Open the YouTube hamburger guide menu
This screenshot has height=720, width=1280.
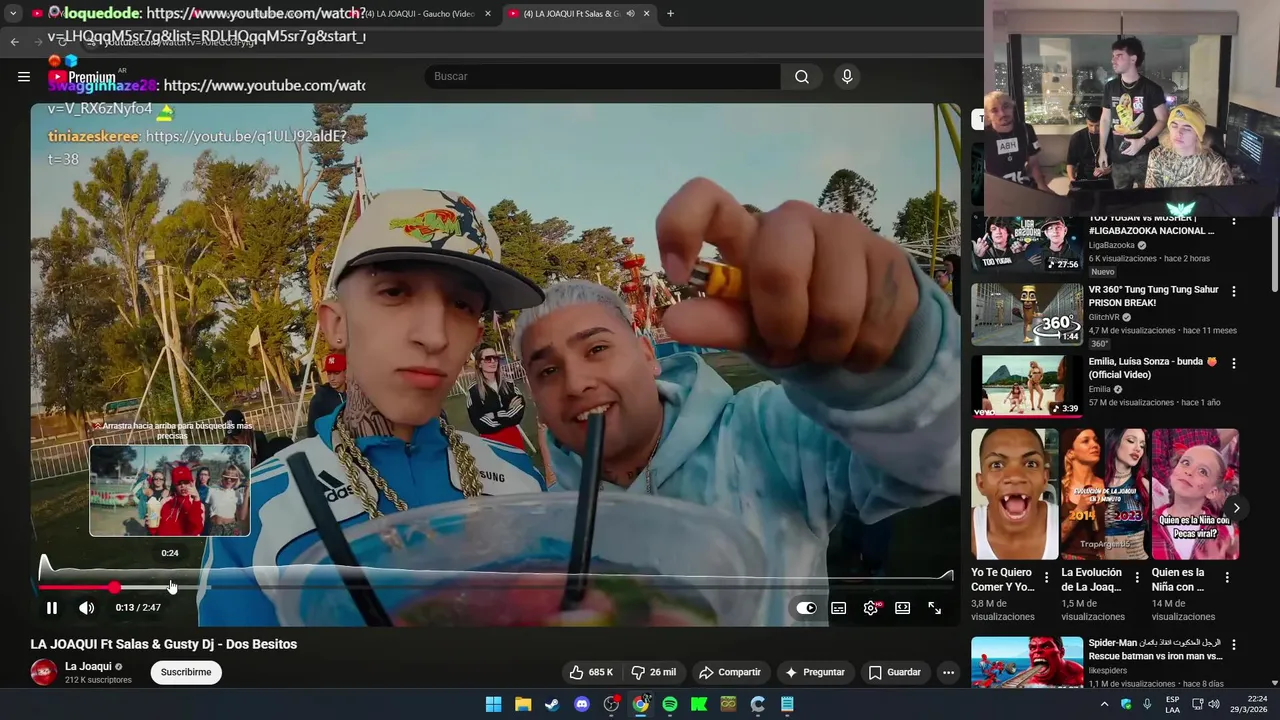[24, 76]
